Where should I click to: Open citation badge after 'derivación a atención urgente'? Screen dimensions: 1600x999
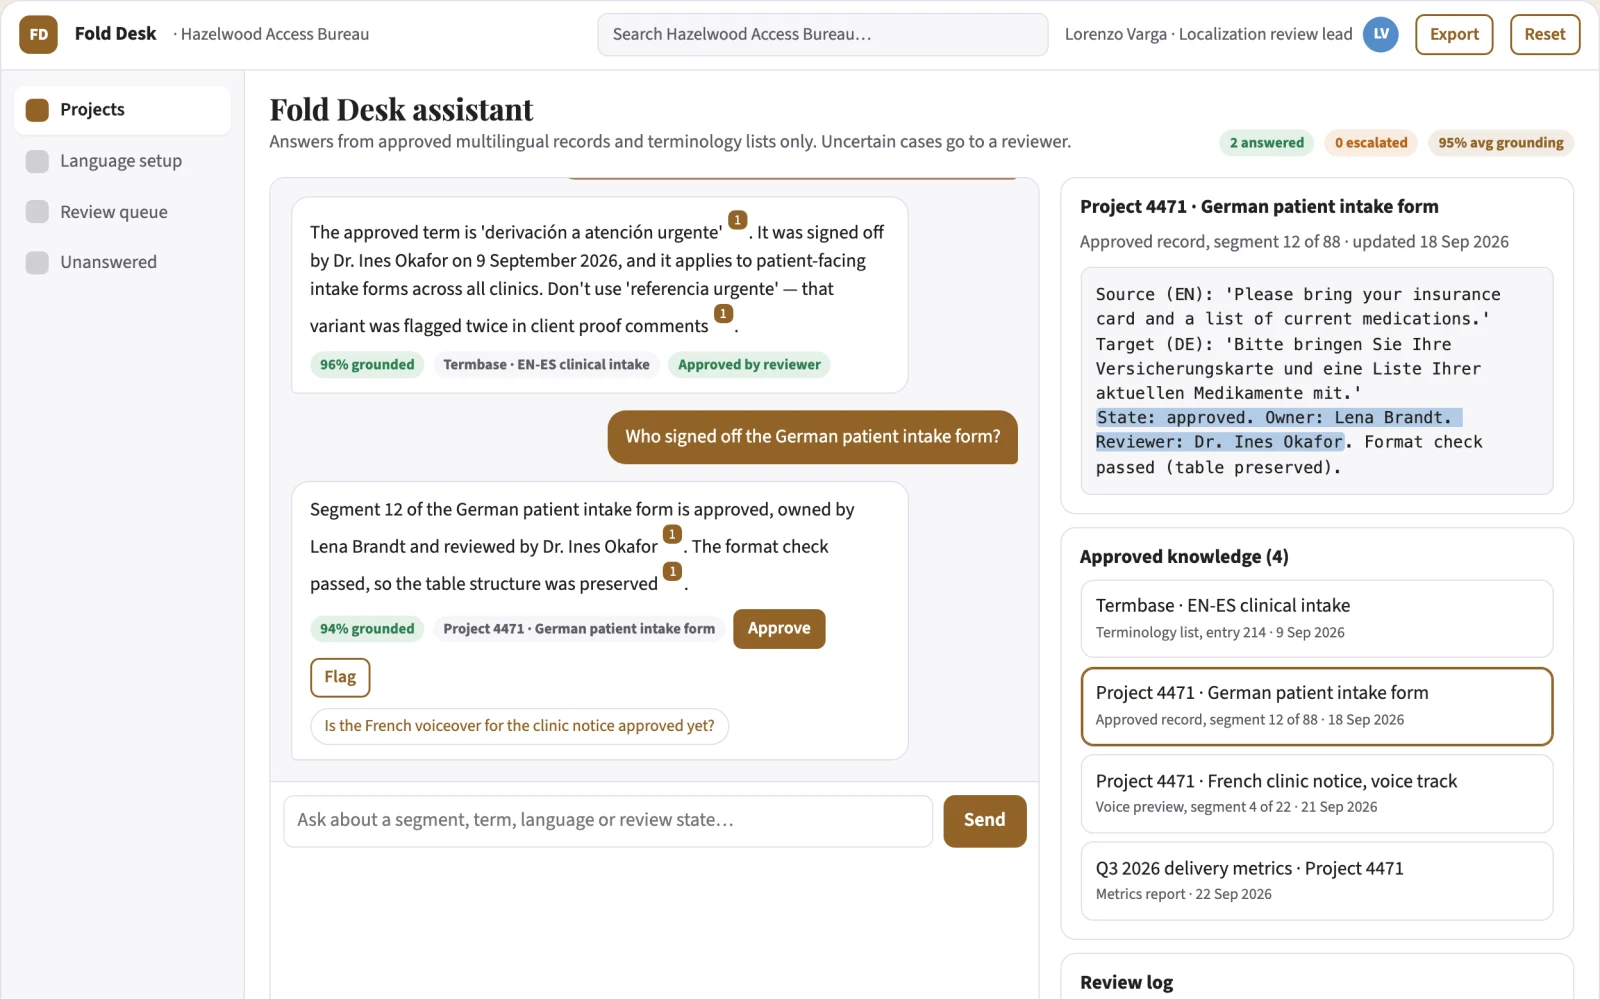[x=737, y=220]
